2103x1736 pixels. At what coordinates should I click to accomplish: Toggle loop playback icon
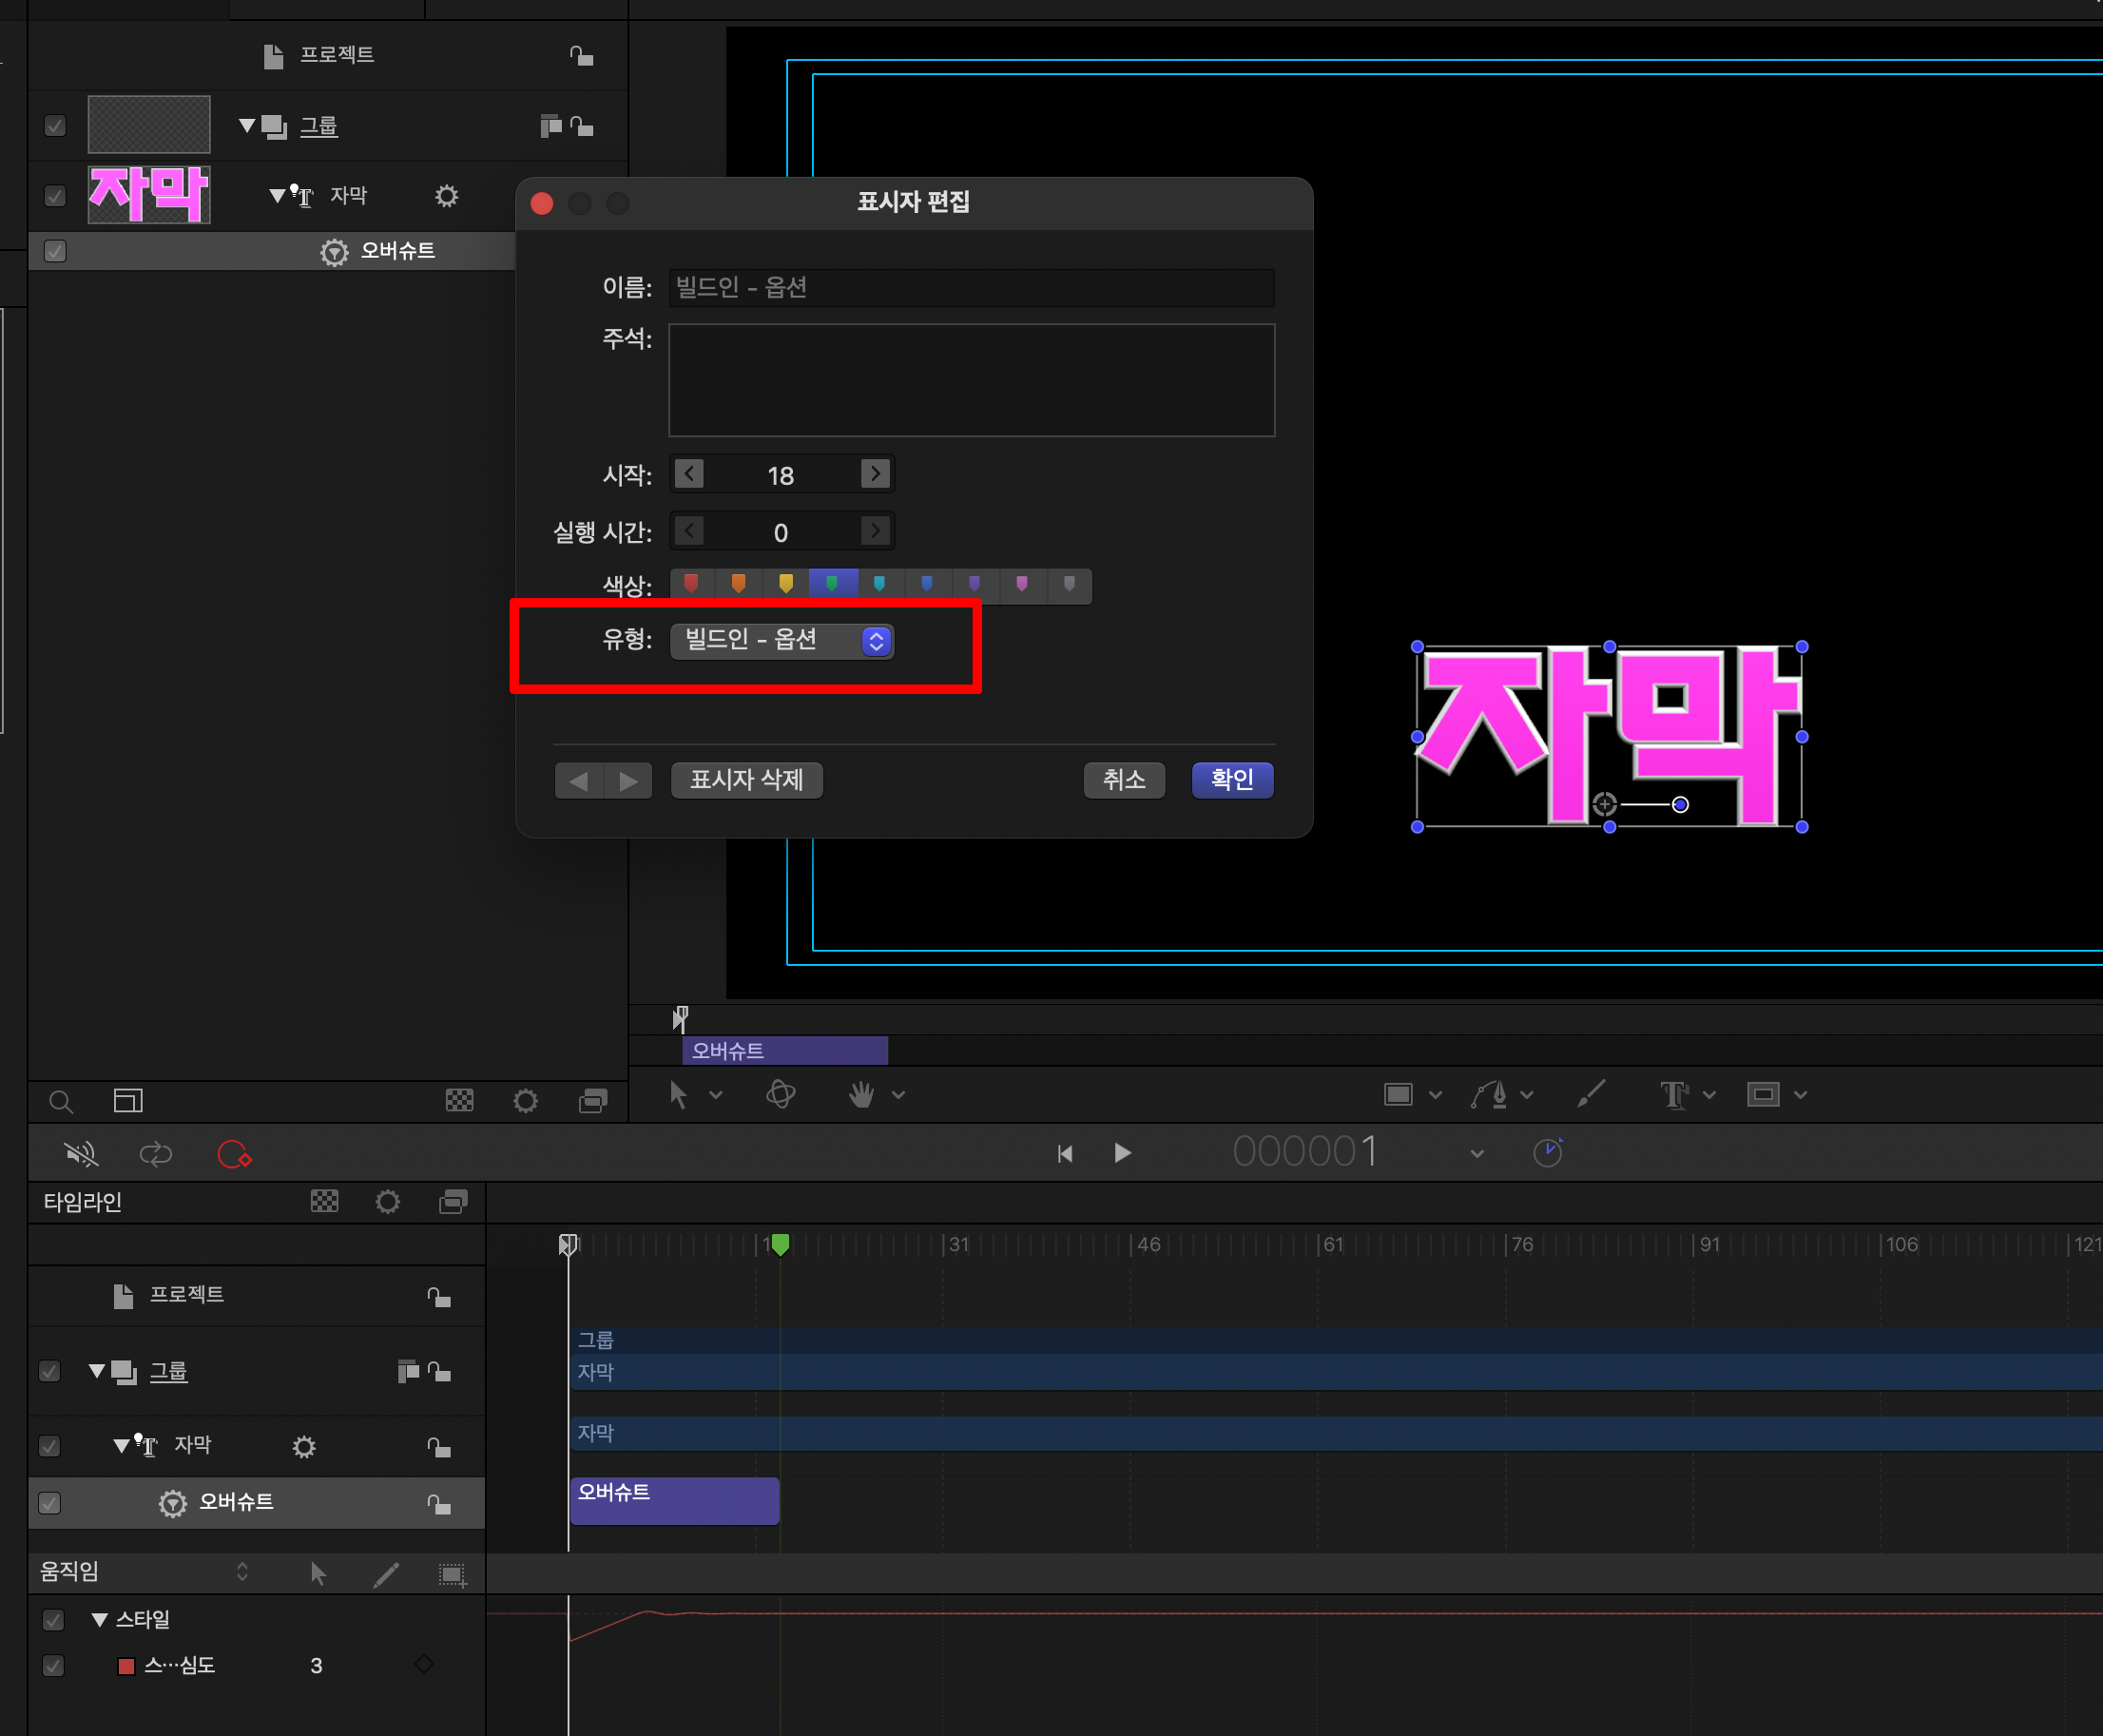155,1154
